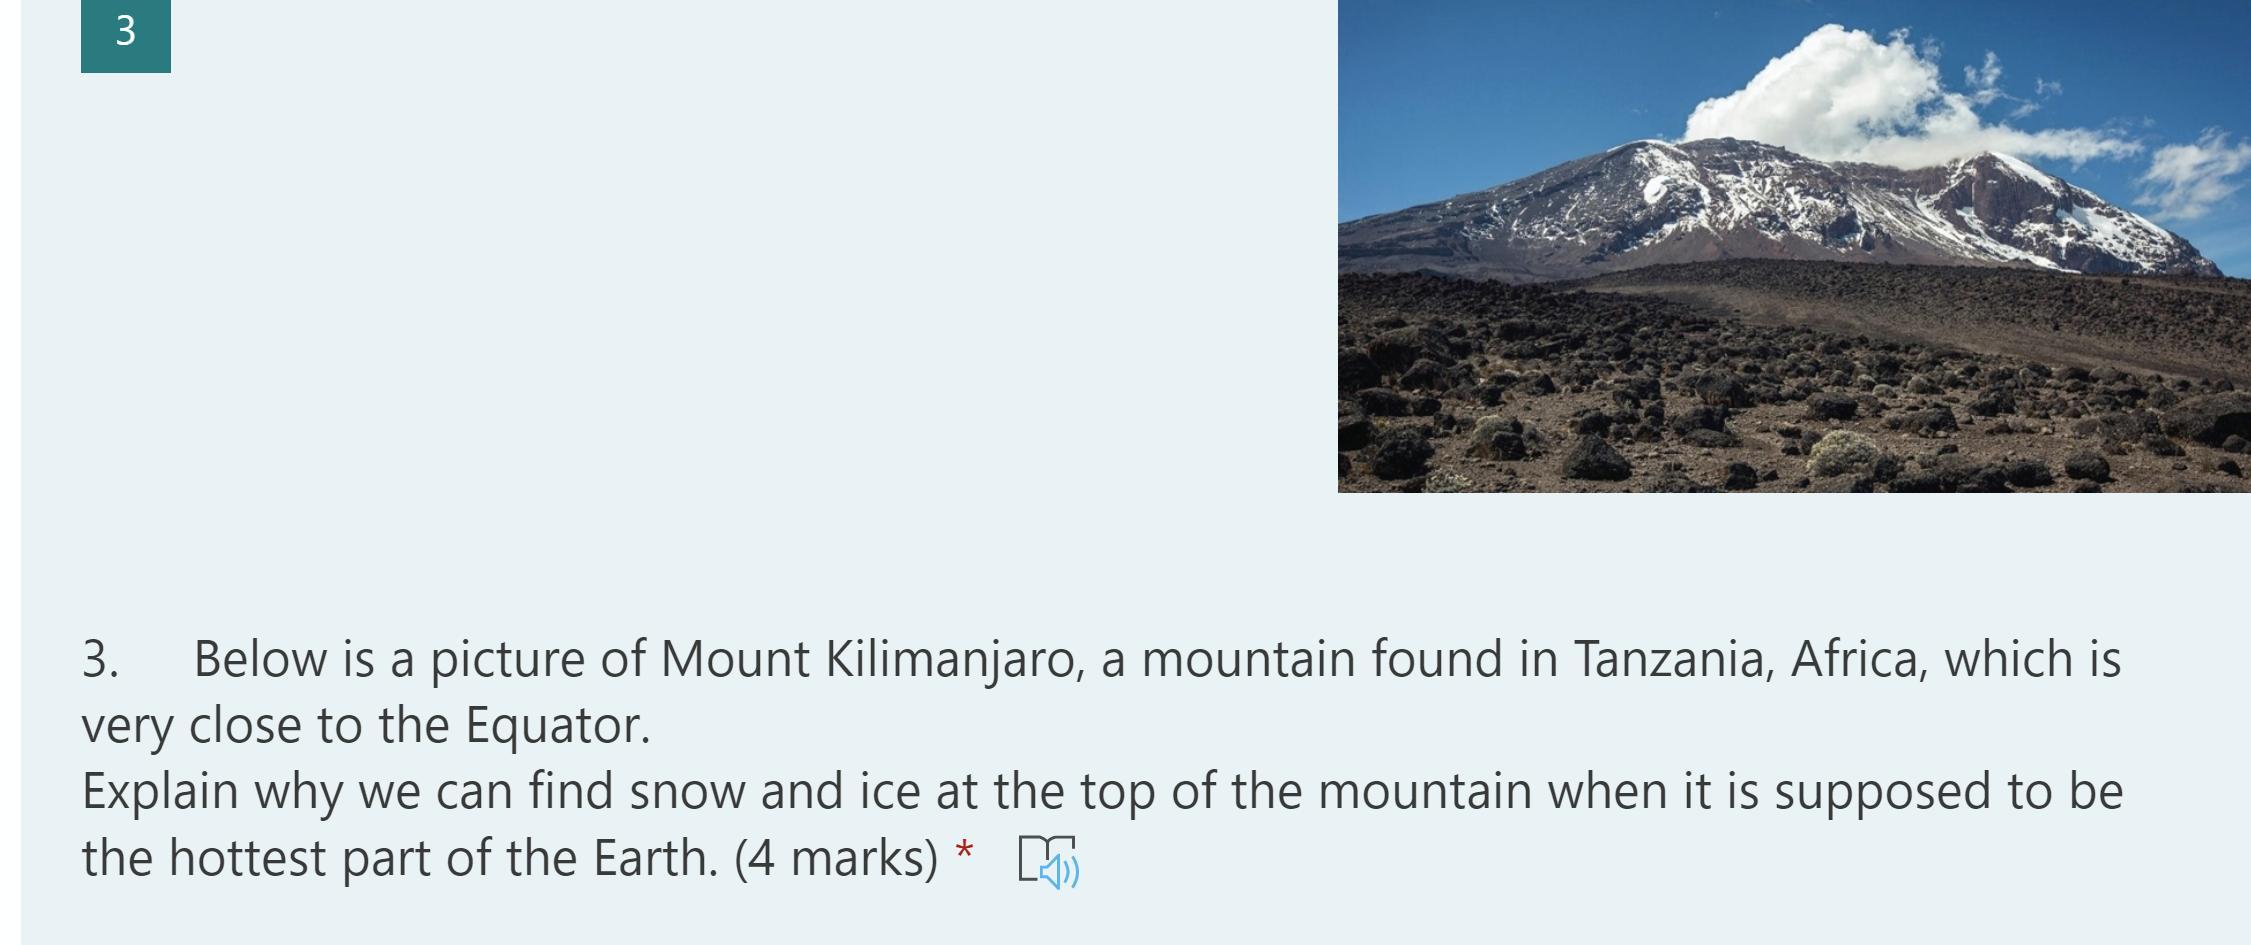Click the red required asterisk
This screenshot has width=2251, height=945.
point(964,853)
